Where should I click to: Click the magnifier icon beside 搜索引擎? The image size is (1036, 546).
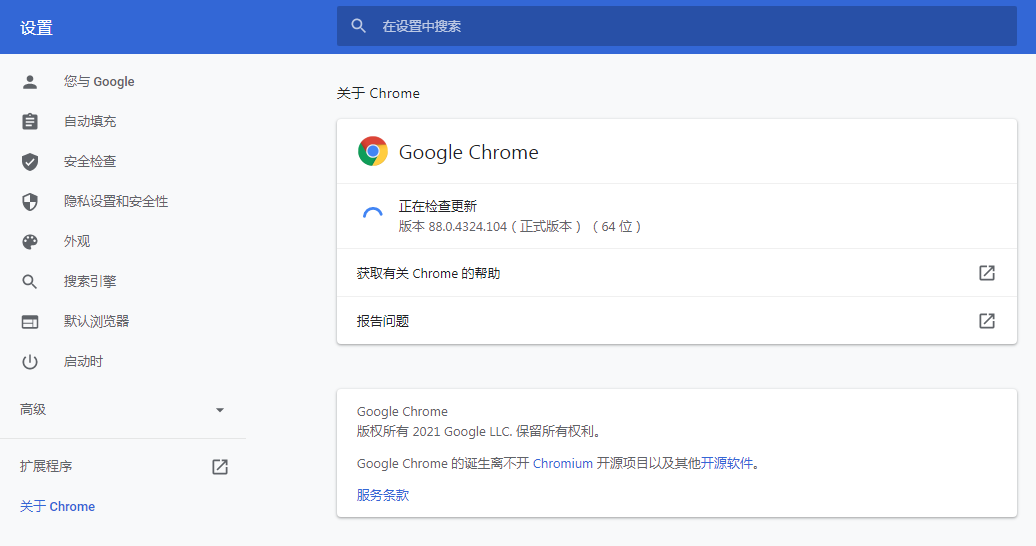(30, 282)
